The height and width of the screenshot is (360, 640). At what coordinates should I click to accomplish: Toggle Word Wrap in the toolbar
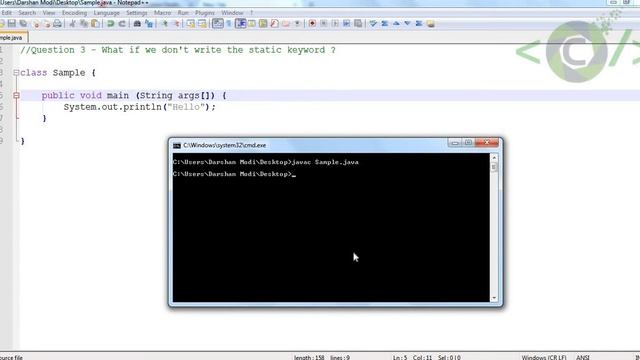(218, 24)
